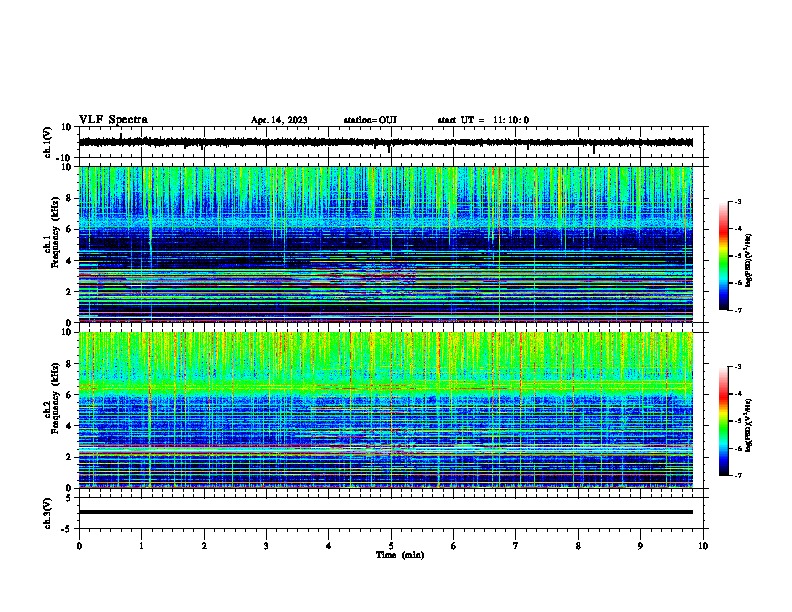The width and height of the screenshot is (792, 612).
Task: Click the time axis tick label "6"
Action: (x=454, y=546)
